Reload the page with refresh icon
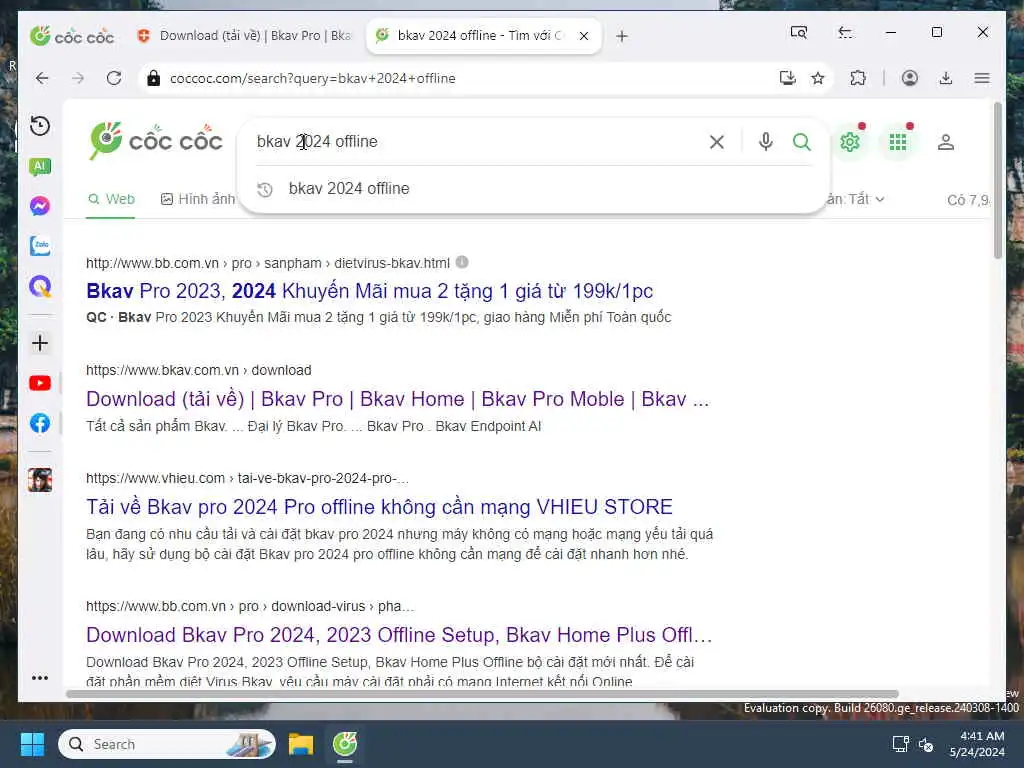This screenshot has height=768, width=1024. 114,78
